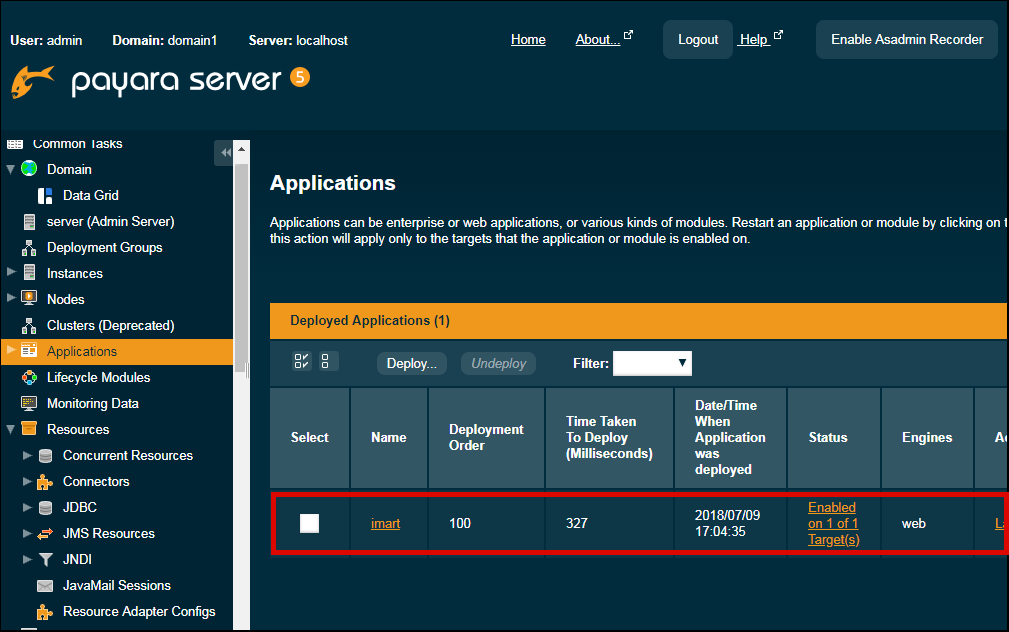Image resolution: width=1009 pixels, height=632 pixels.
Task: Open the Filter dropdown
Action: point(652,363)
